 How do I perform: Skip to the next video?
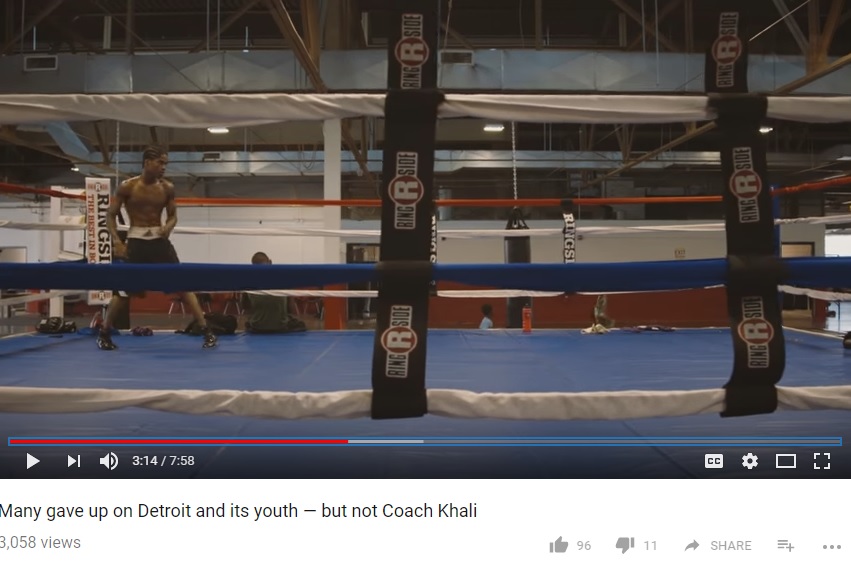74,461
